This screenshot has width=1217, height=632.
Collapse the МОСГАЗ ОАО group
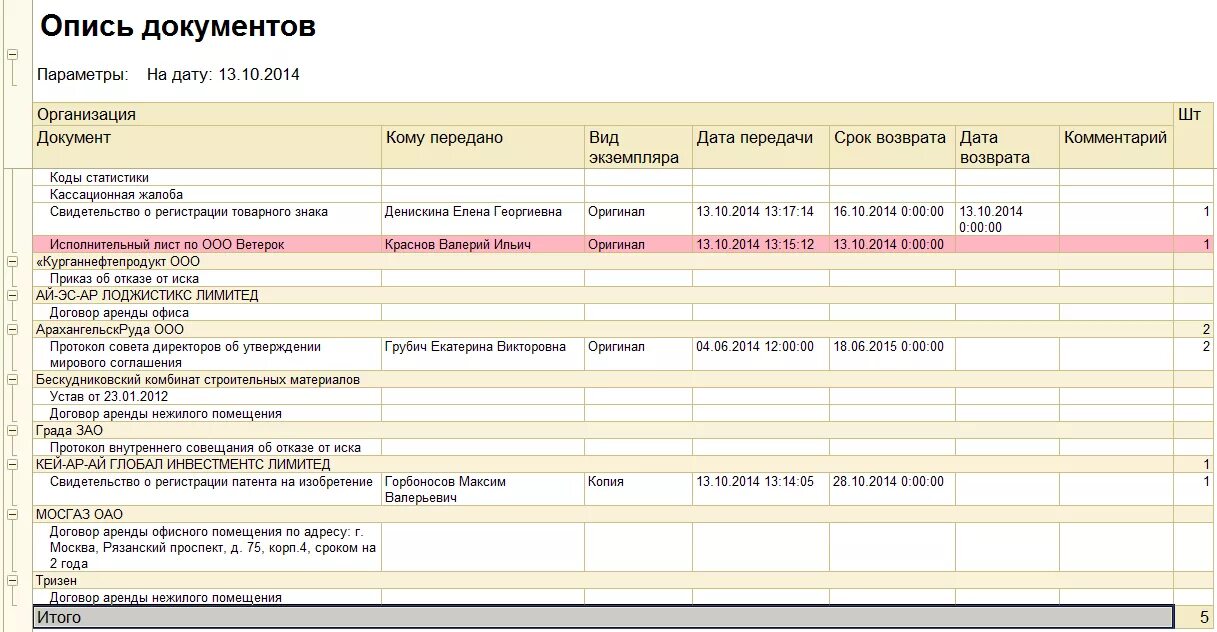click(13, 514)
